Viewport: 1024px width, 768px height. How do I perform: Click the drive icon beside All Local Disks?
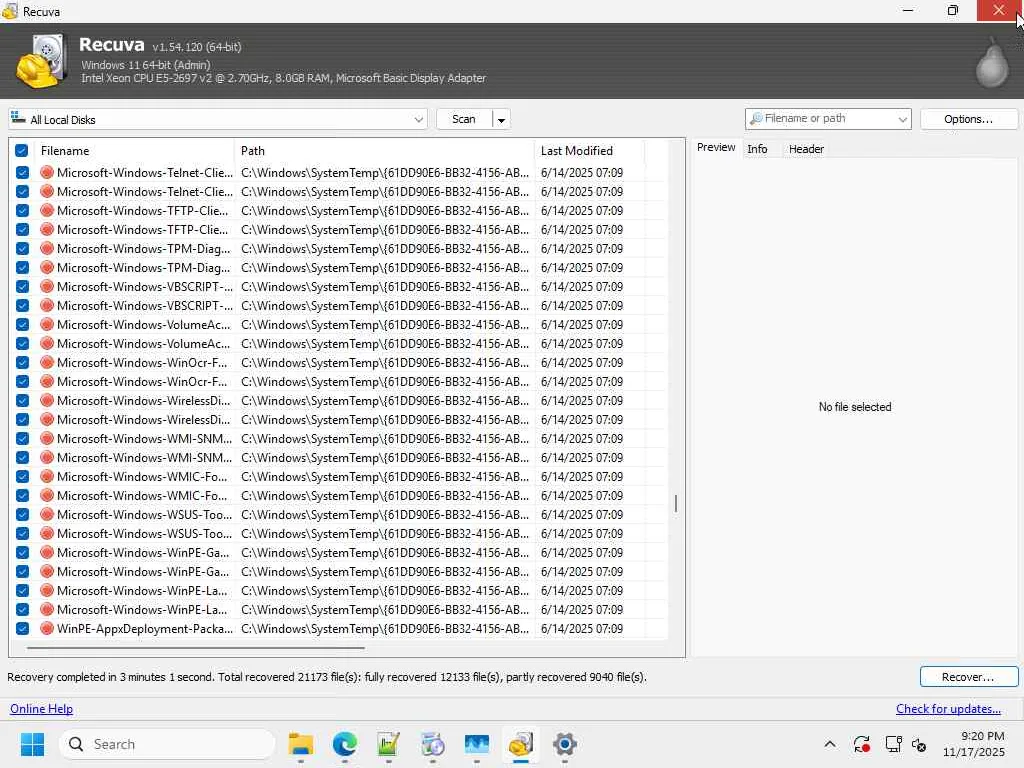[18, 118]
